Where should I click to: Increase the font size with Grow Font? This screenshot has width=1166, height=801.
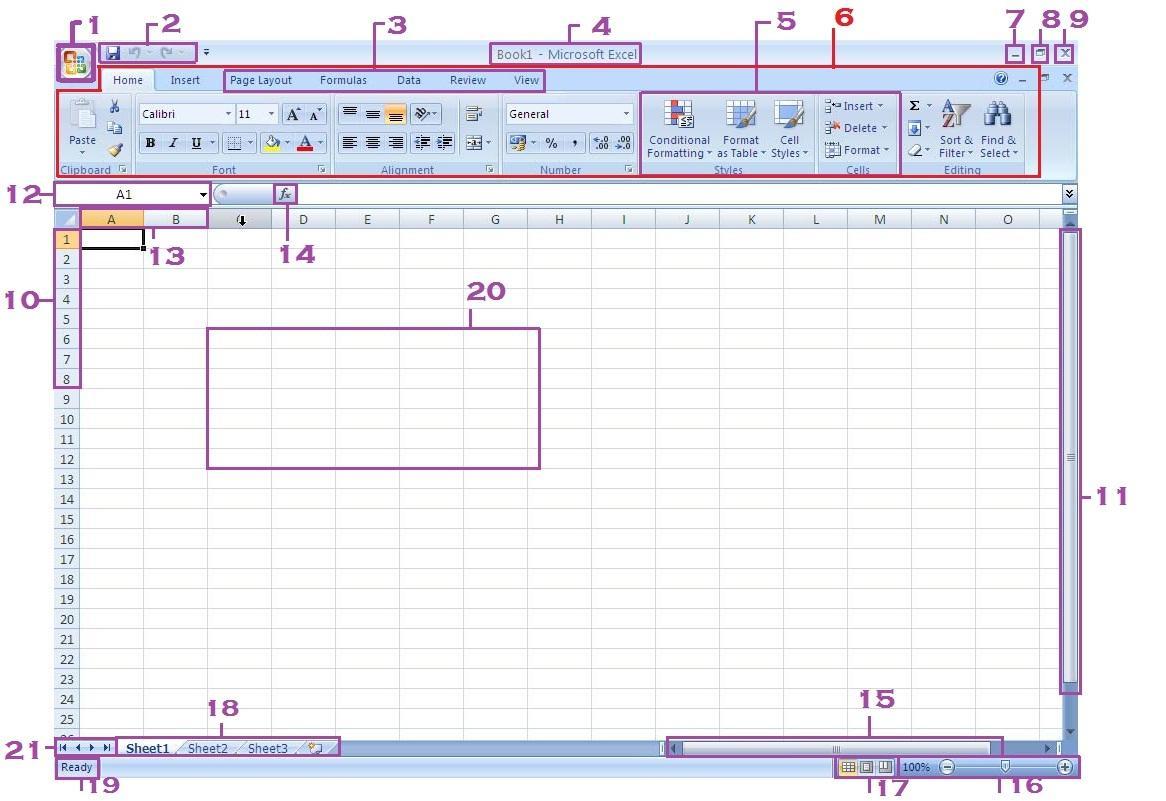click(293, 115)
